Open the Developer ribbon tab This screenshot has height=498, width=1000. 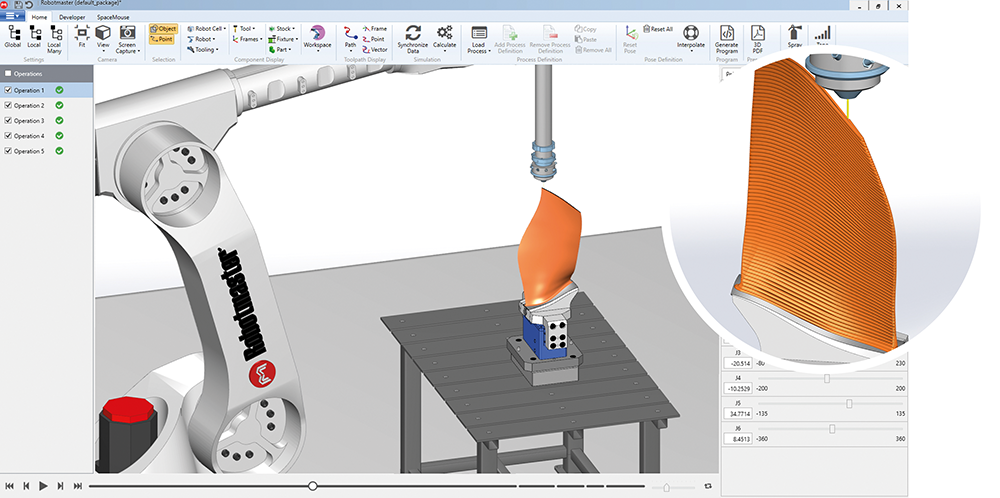72,17
